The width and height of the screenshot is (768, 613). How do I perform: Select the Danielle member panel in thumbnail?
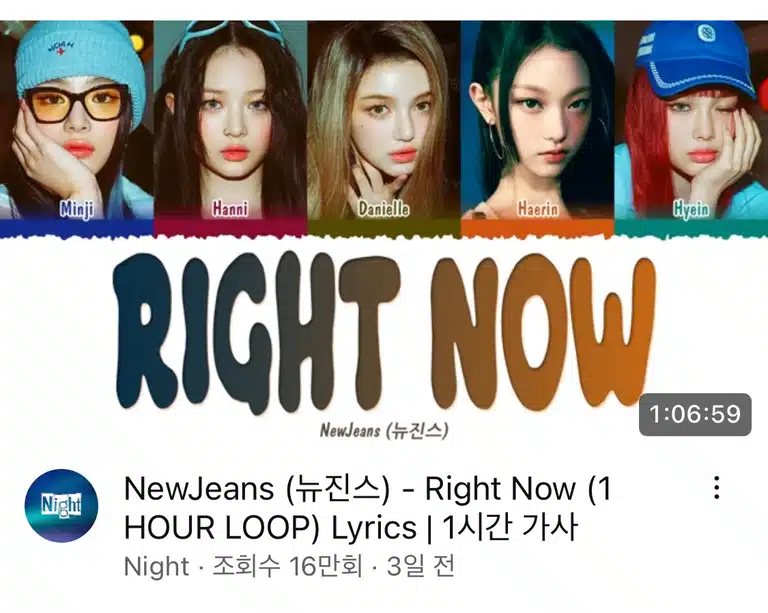click(x=384, y=120)
